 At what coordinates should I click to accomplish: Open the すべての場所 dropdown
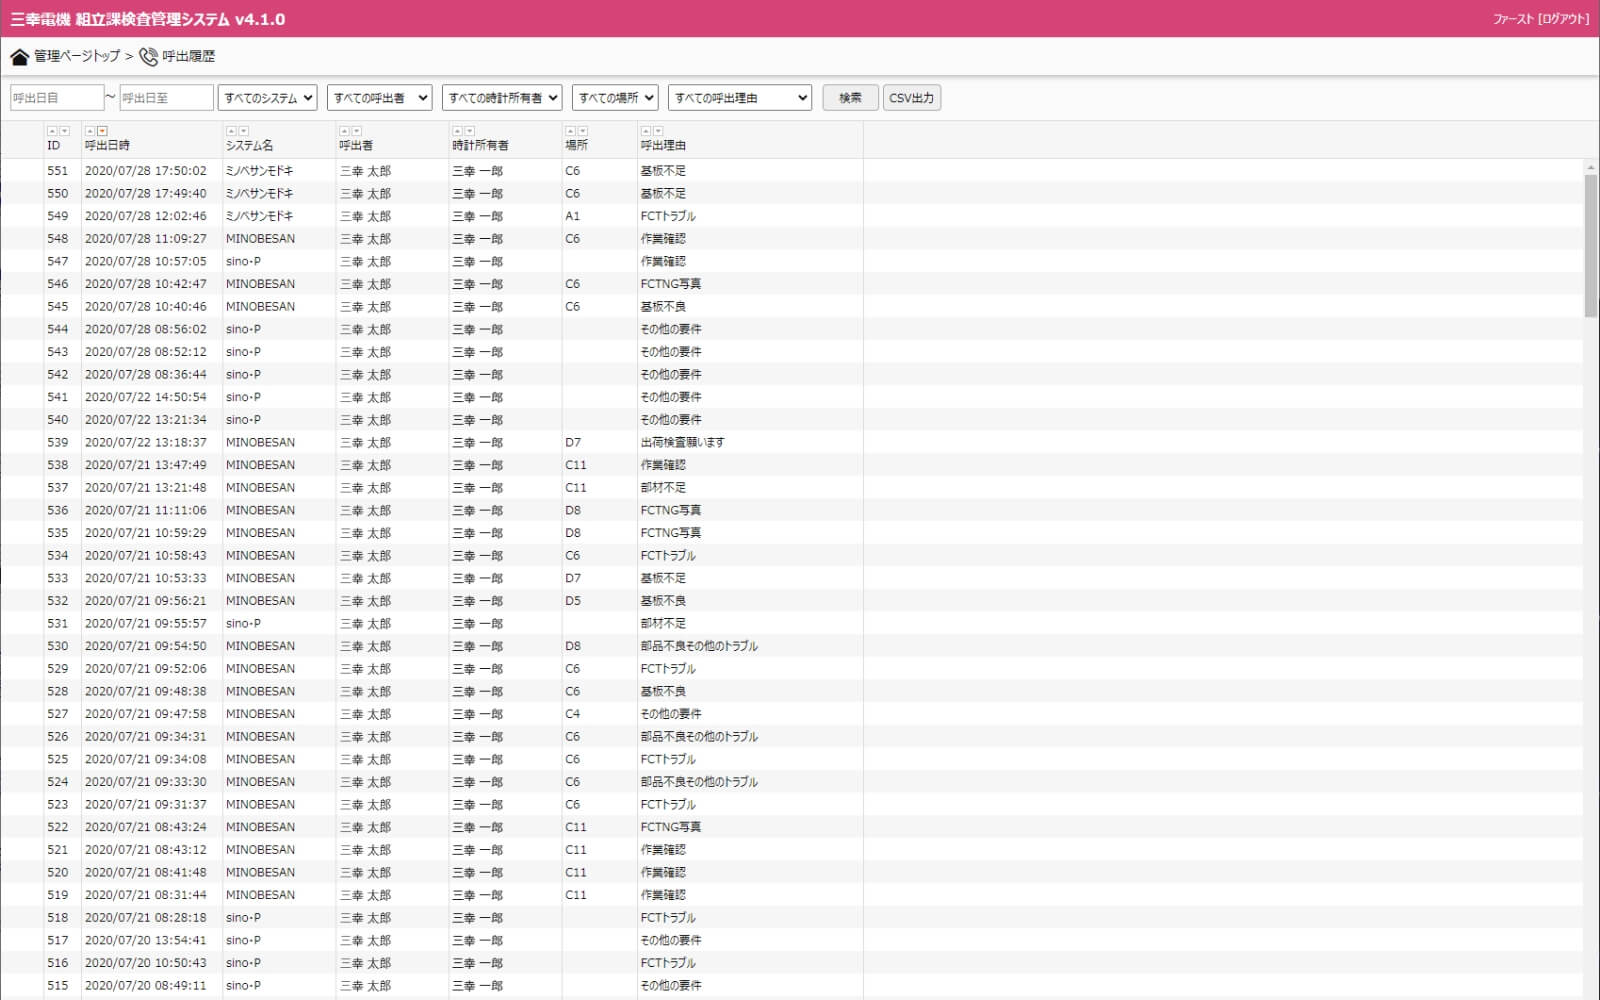point(615,98)
